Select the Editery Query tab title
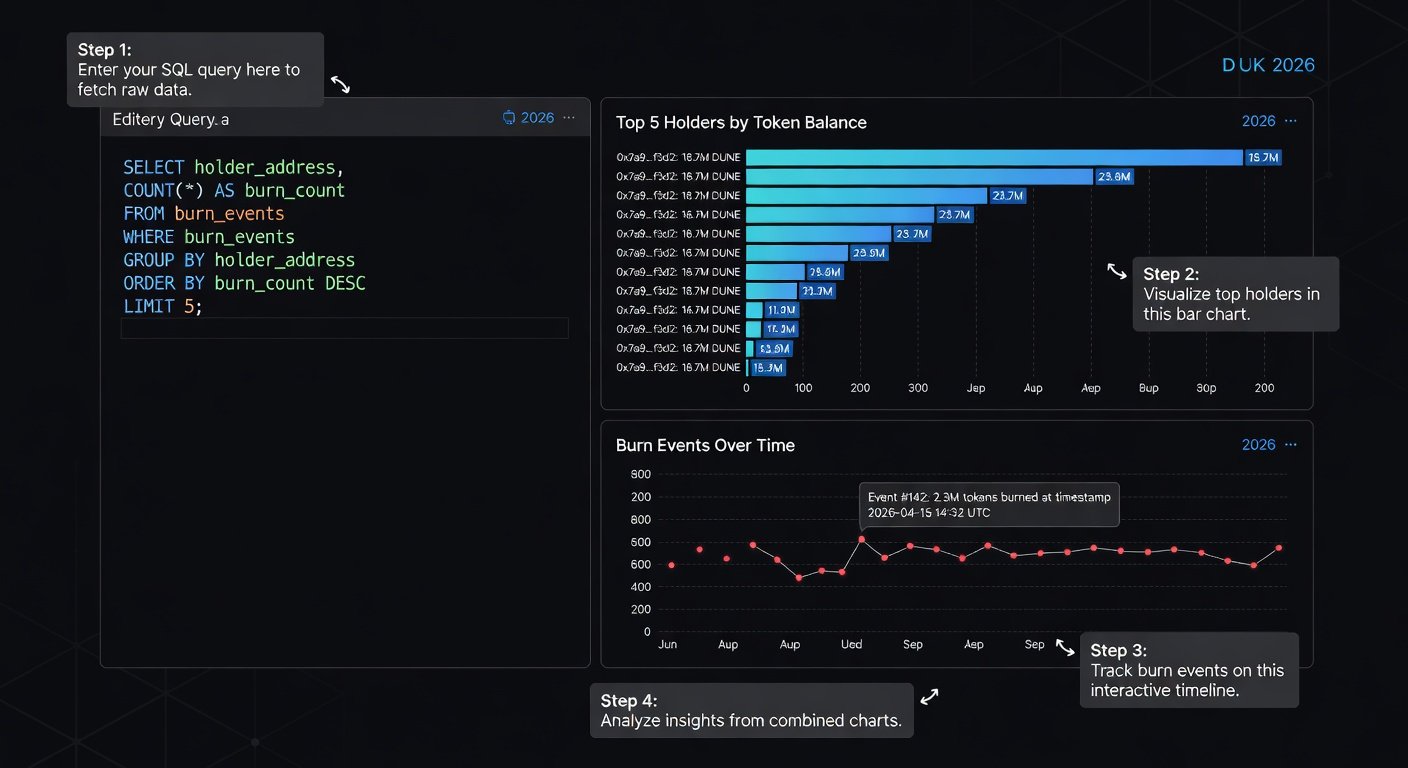The image size is (1408, 768). point(171,119)
